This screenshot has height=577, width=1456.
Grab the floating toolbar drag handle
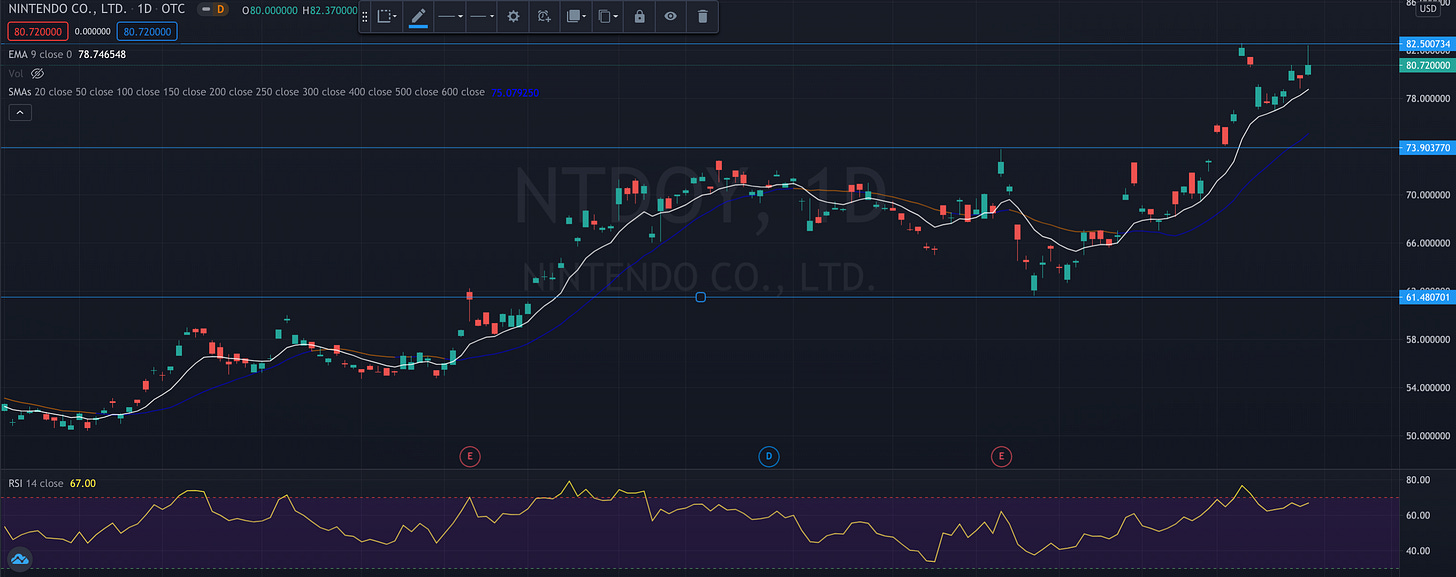click(x=364, y=17)
